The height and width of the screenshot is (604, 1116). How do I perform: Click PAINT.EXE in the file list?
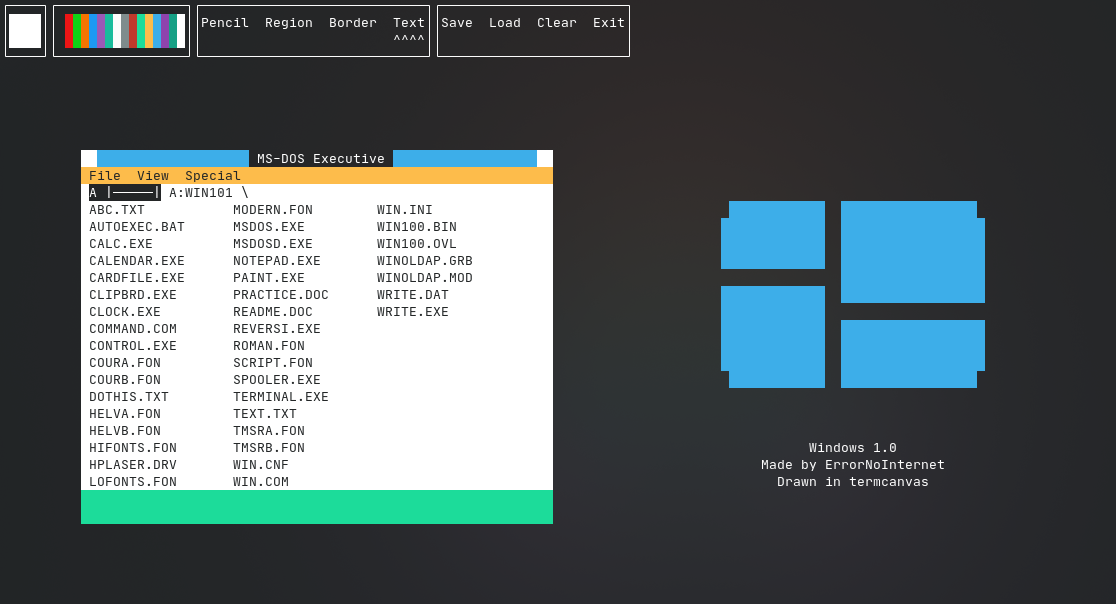[x=268, y=278]
